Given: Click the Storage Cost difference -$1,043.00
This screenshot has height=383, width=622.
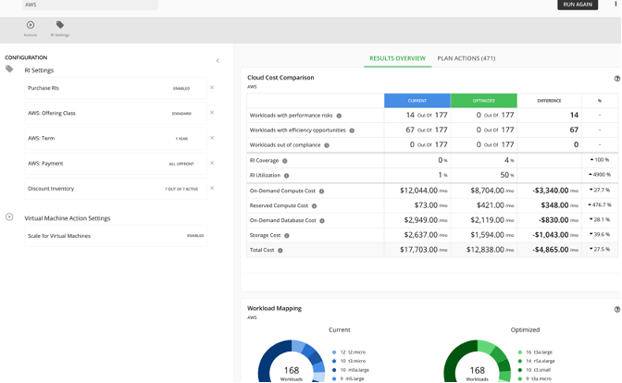Looking at the screenshot, I should 555,235.
